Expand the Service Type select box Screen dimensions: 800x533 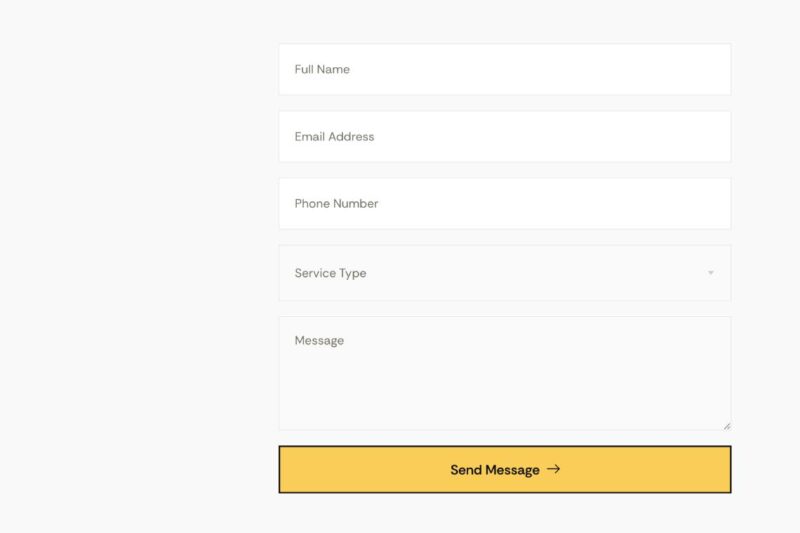tap(504, 273)
